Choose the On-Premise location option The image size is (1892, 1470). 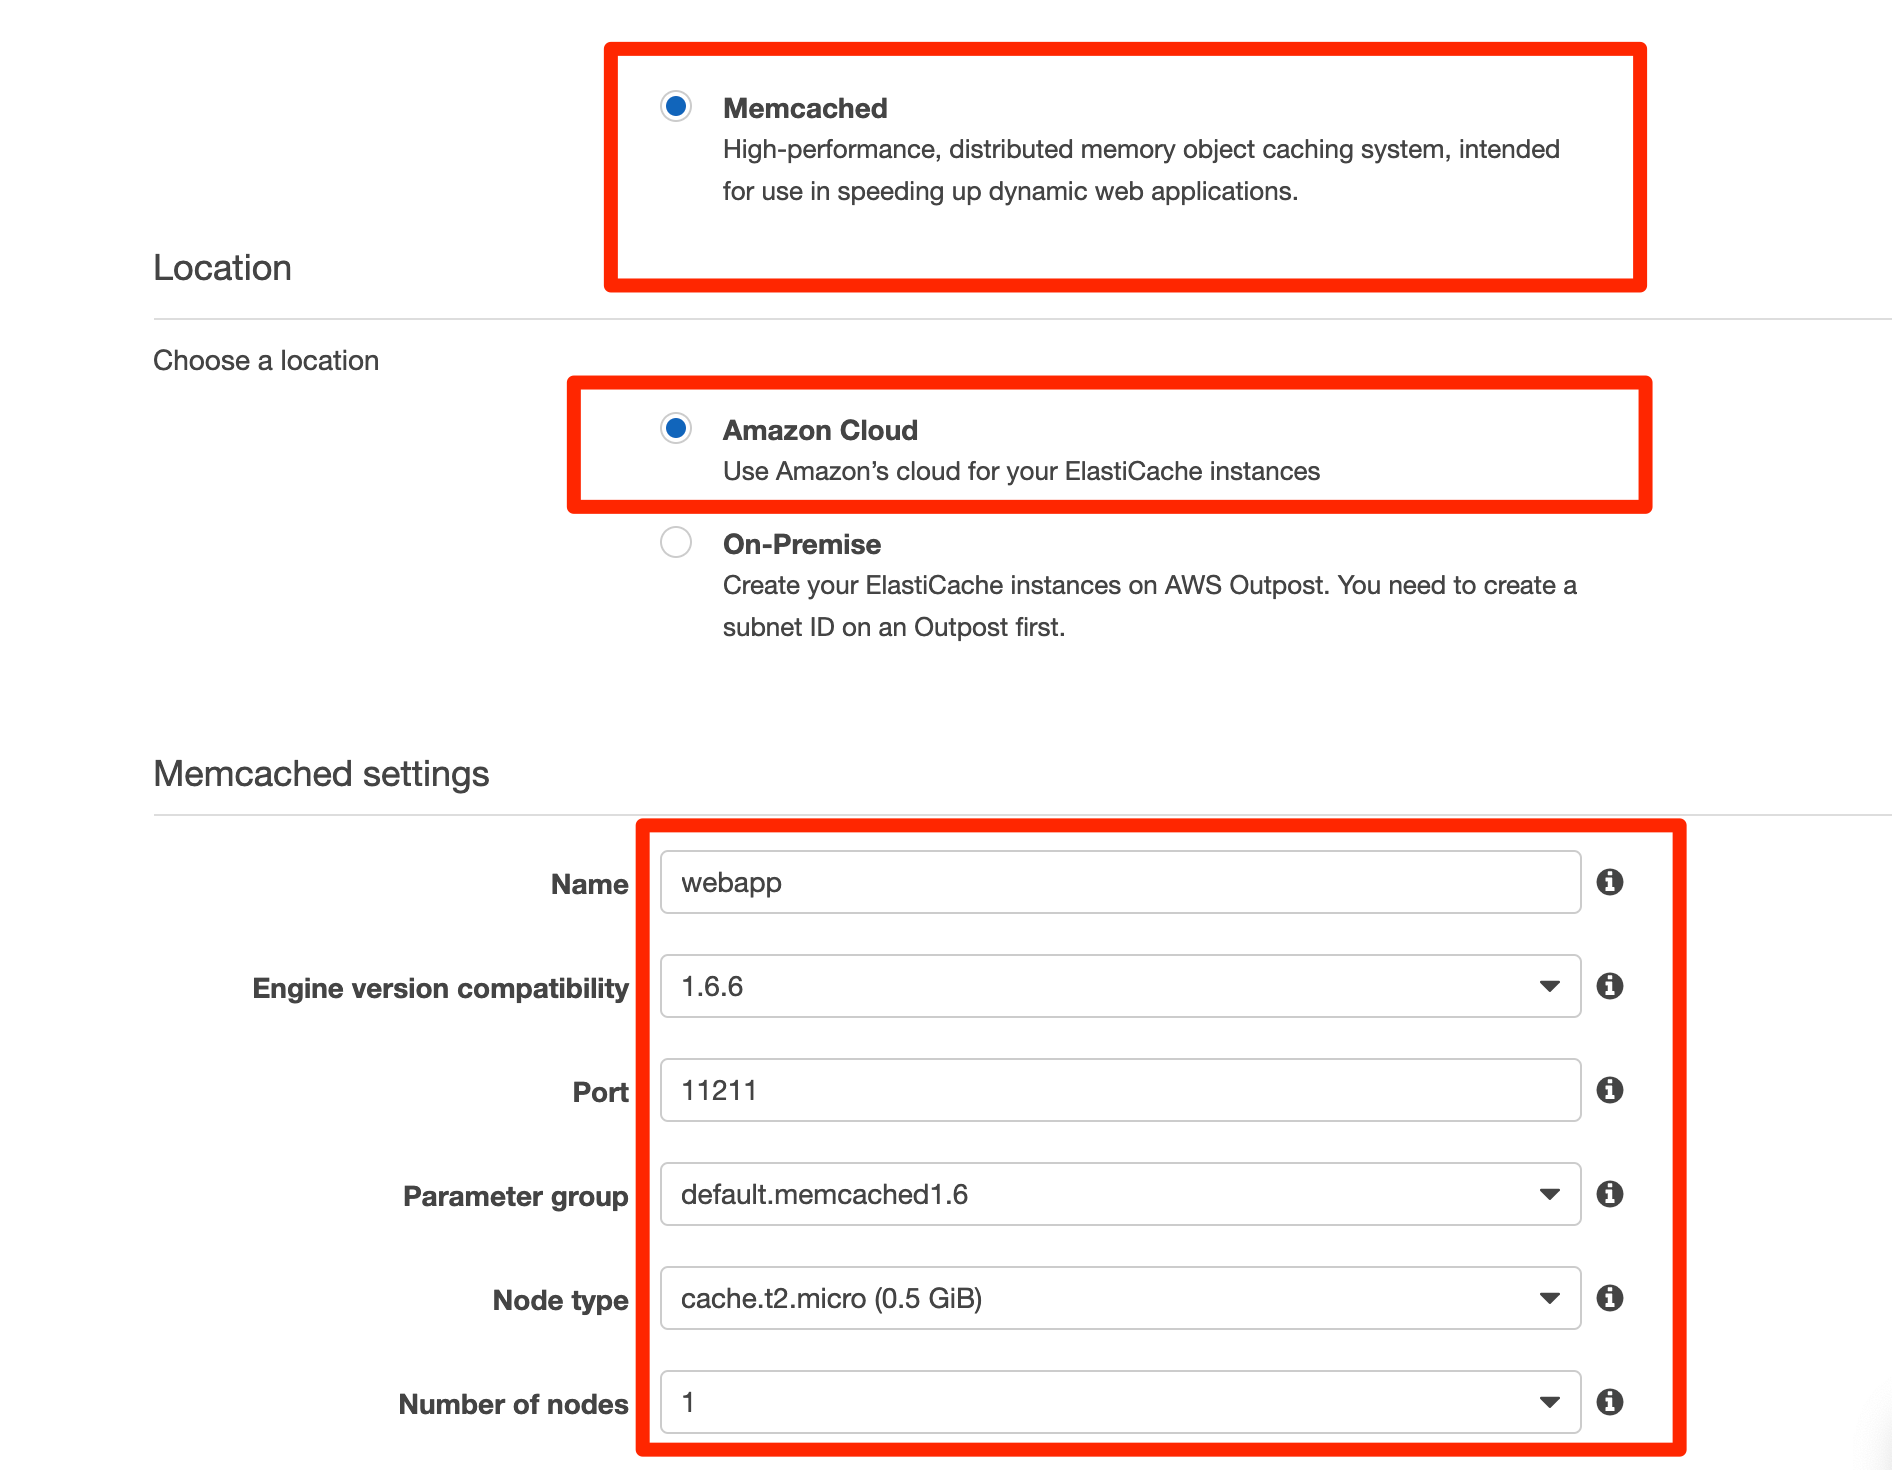[676, 542]
